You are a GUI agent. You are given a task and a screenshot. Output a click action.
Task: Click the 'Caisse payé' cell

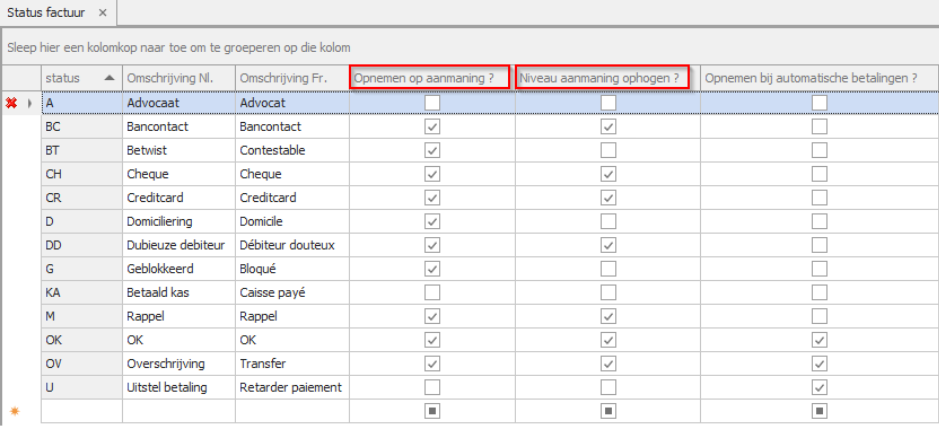pos(292,292)
